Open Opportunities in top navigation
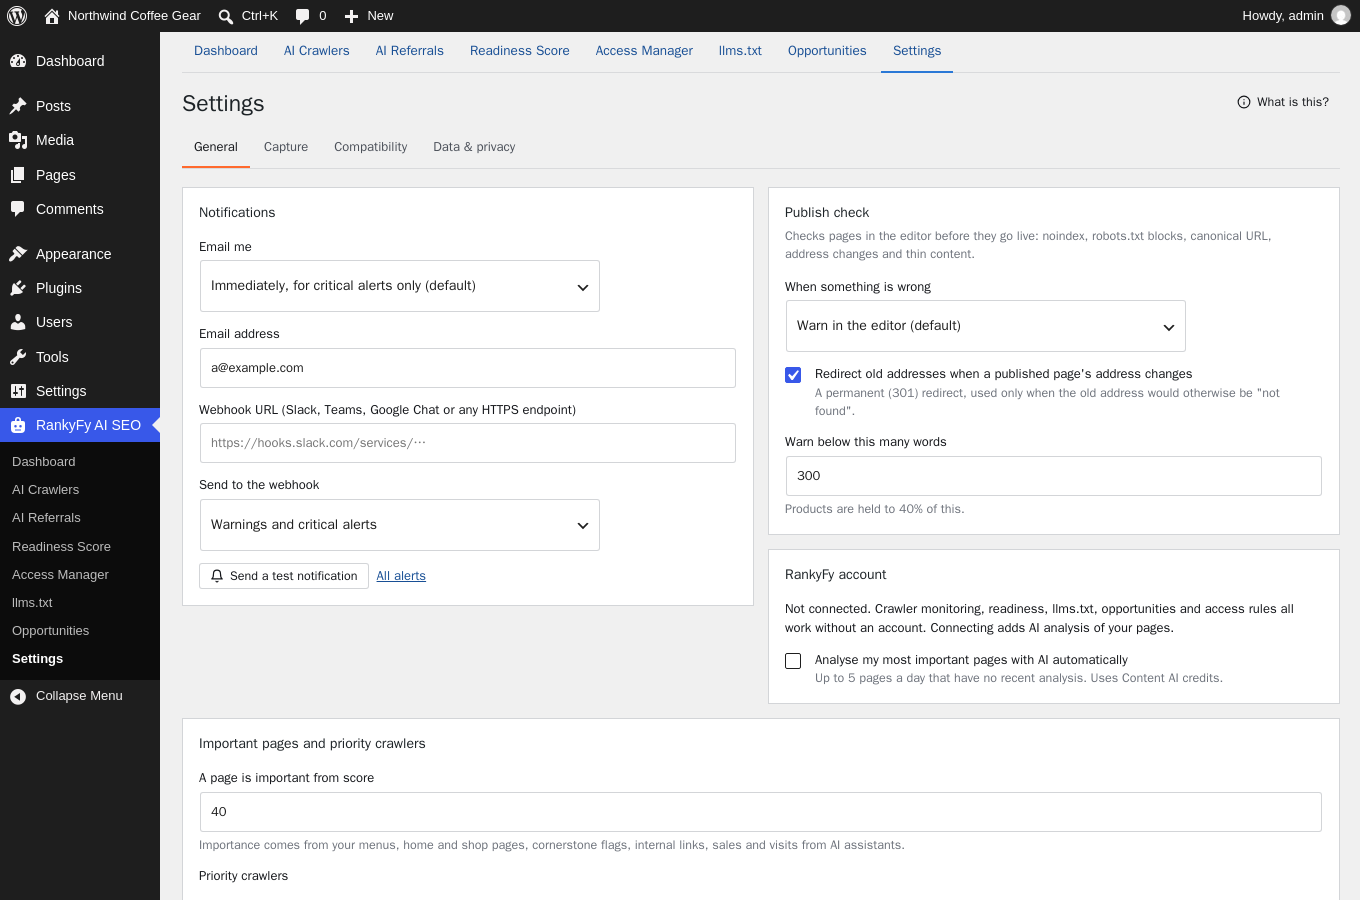Viewport: 1360px width, 900px height. (827, 51)
